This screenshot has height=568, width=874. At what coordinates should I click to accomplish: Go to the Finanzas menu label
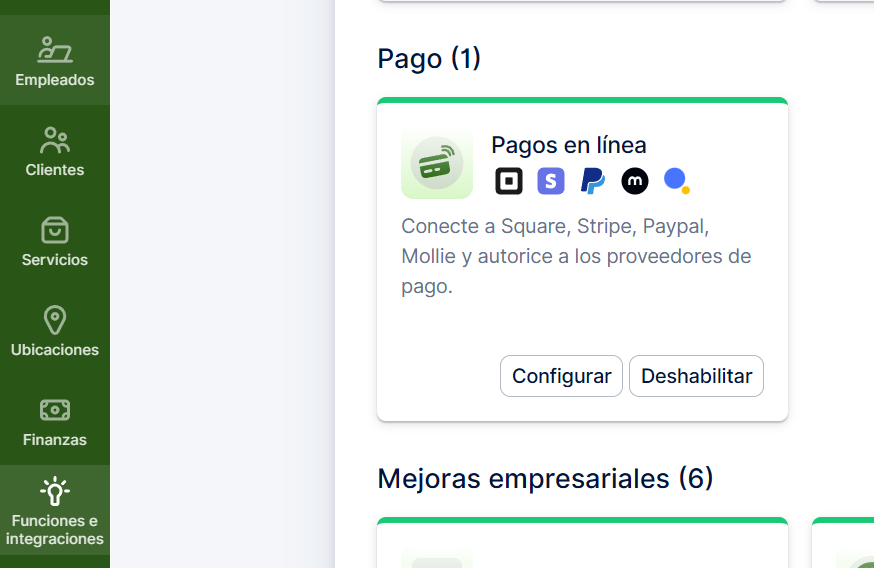click(x=55, y=440)
